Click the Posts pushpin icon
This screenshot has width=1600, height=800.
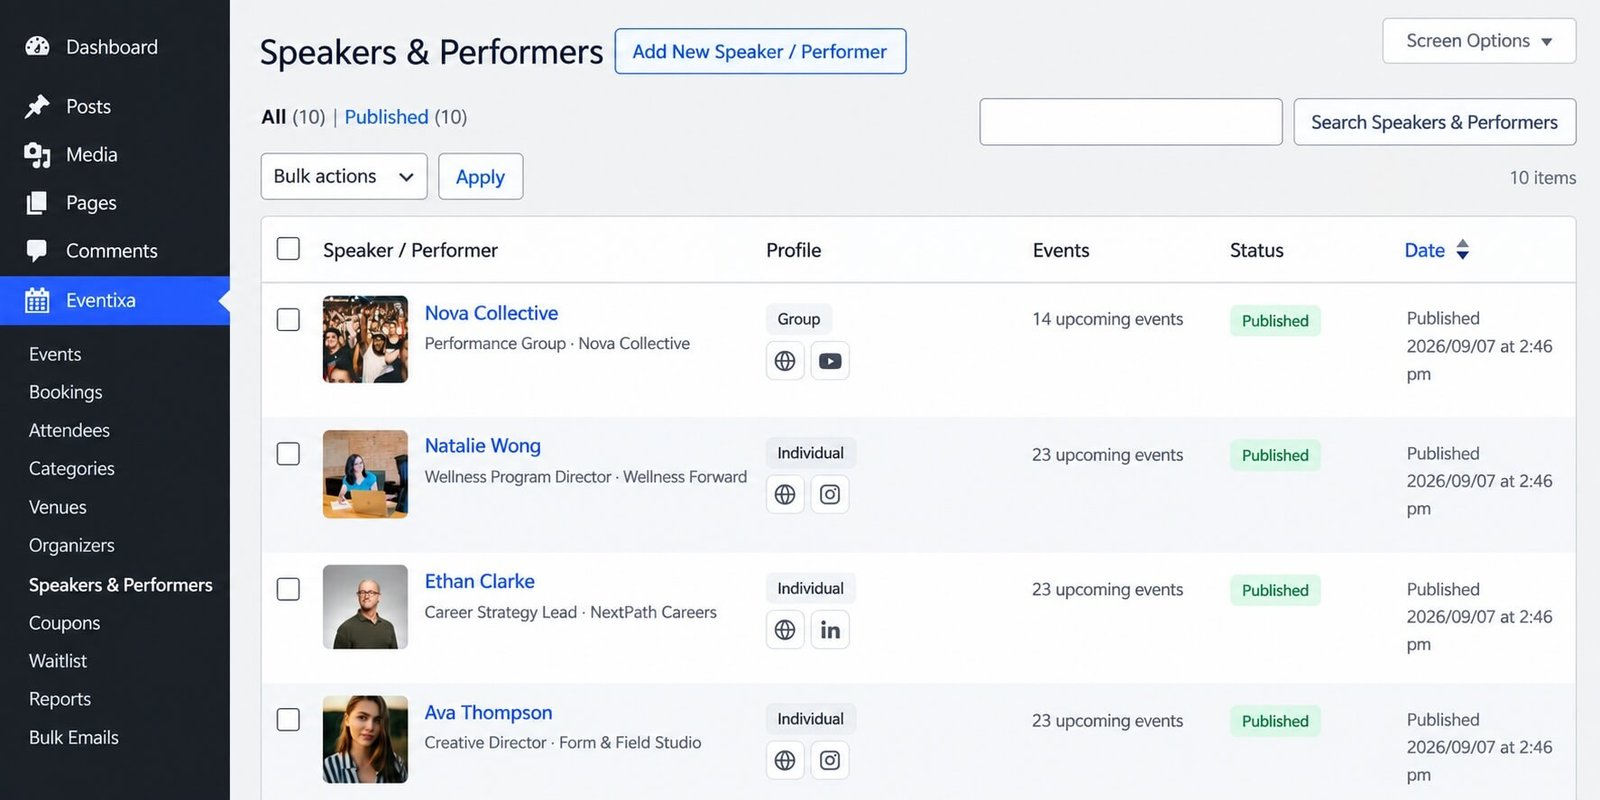pyautogui.click(x=37, y=106)
